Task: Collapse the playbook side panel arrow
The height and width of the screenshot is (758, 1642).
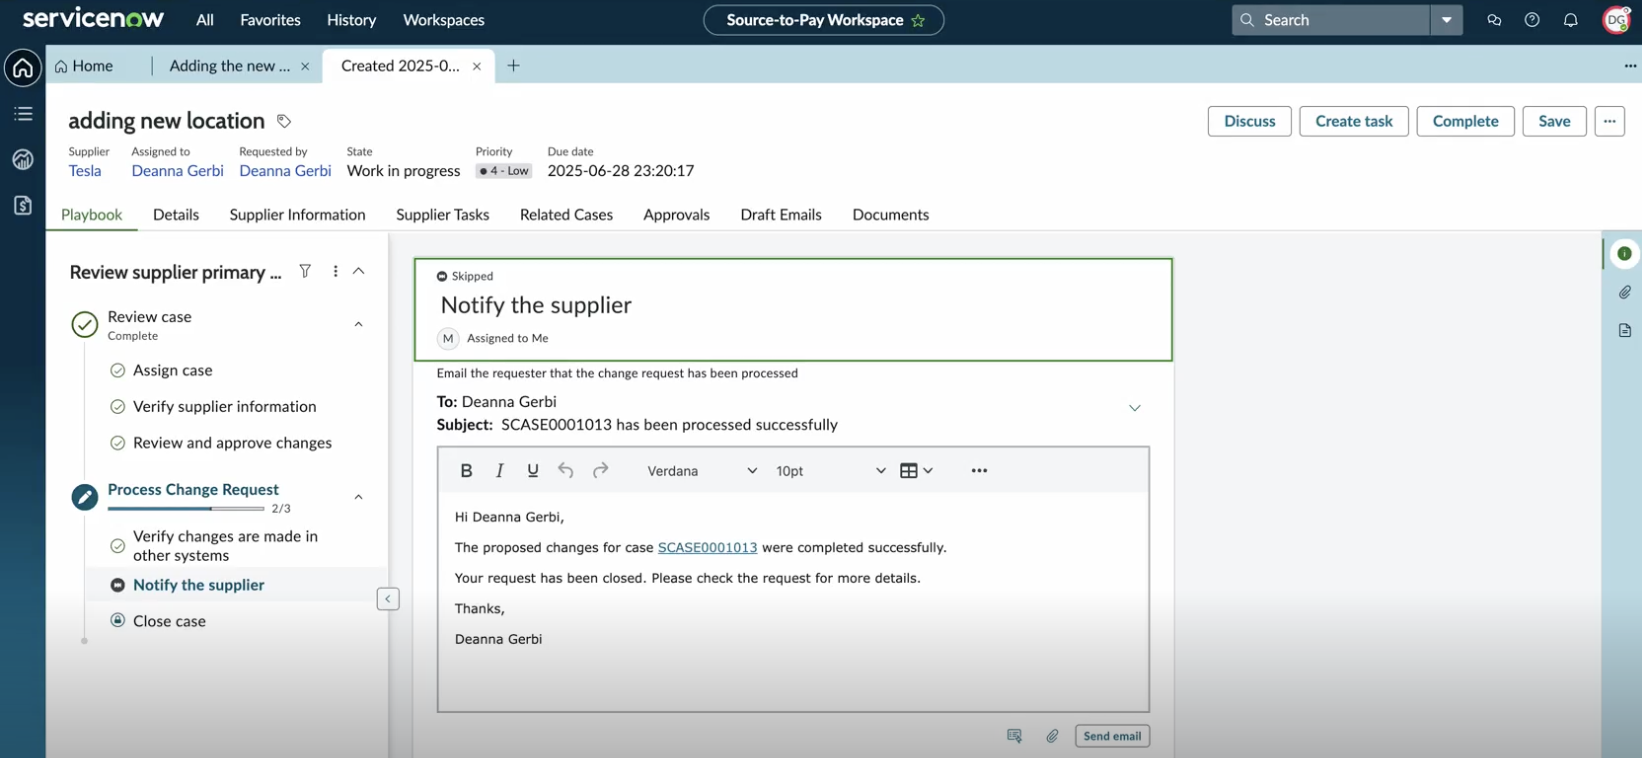Action: coord(388,599)
